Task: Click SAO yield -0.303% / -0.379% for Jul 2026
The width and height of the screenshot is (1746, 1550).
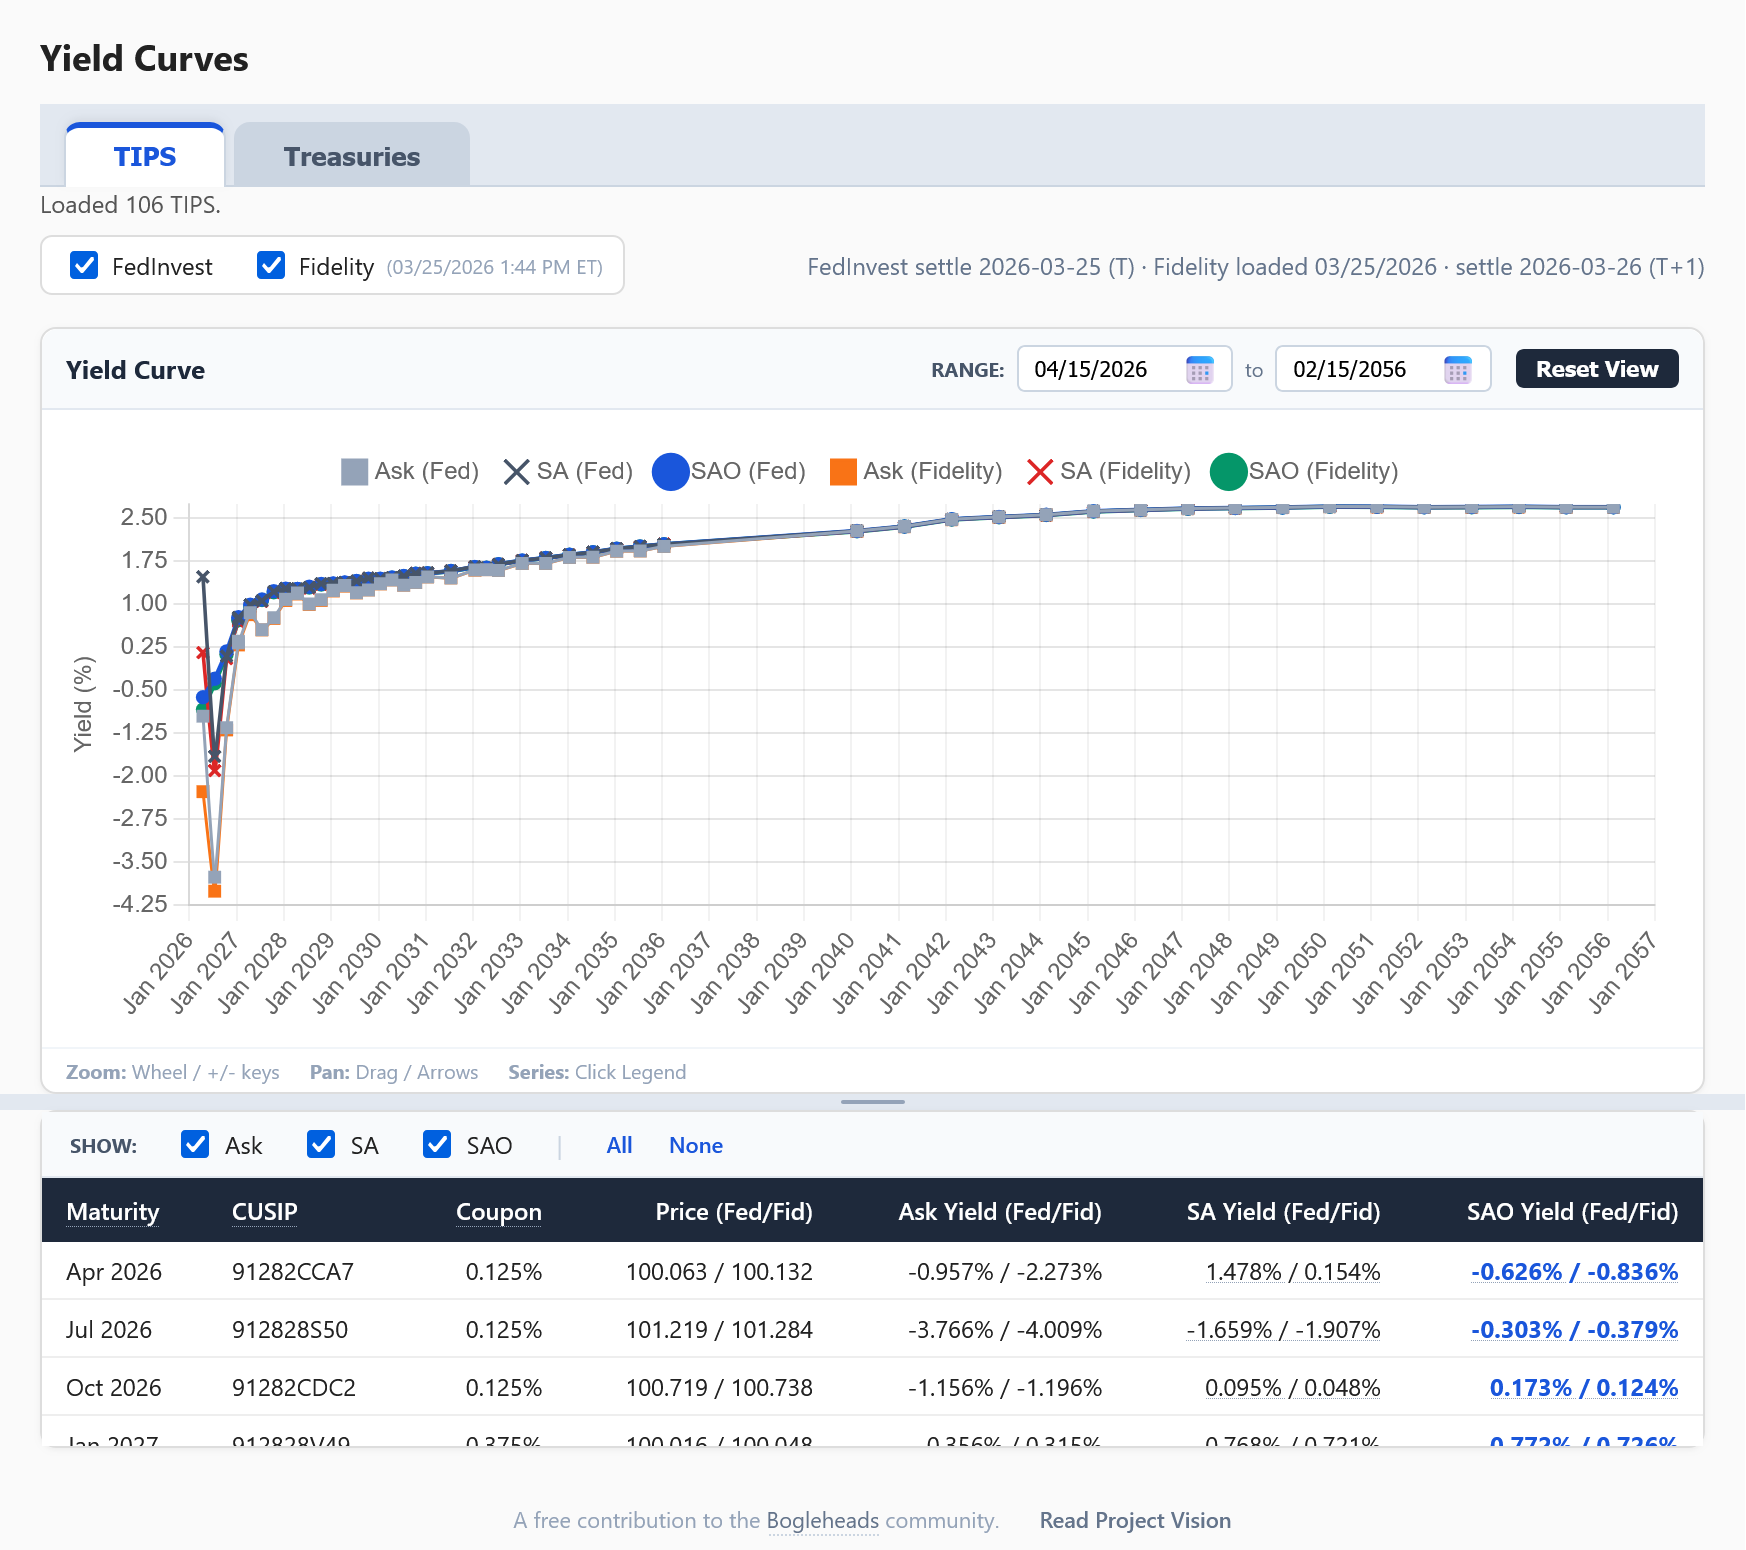Action: pos(1574,1329)
